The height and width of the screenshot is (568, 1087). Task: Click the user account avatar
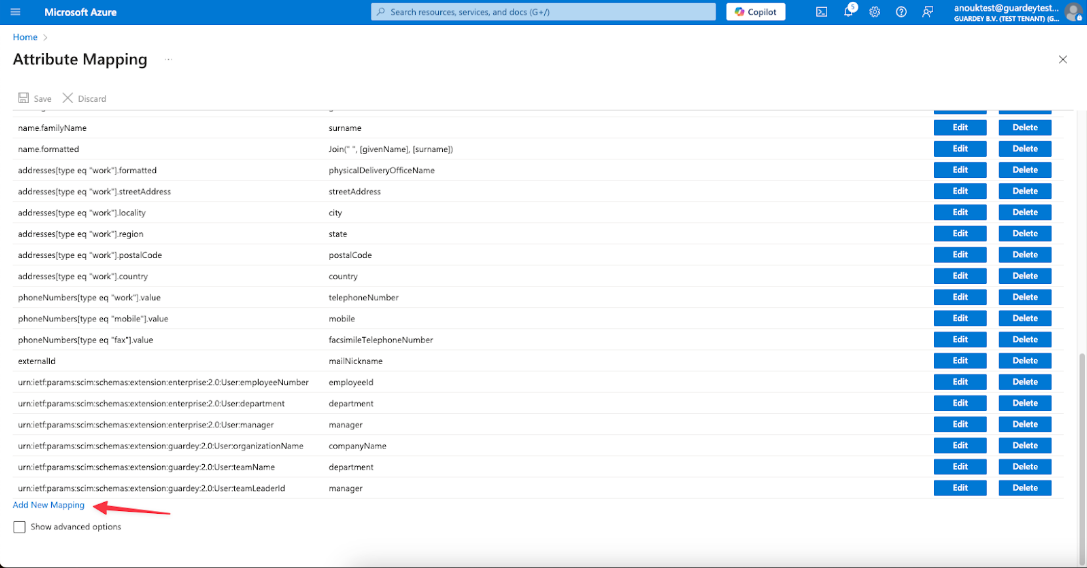click(x=1074, y=12)
